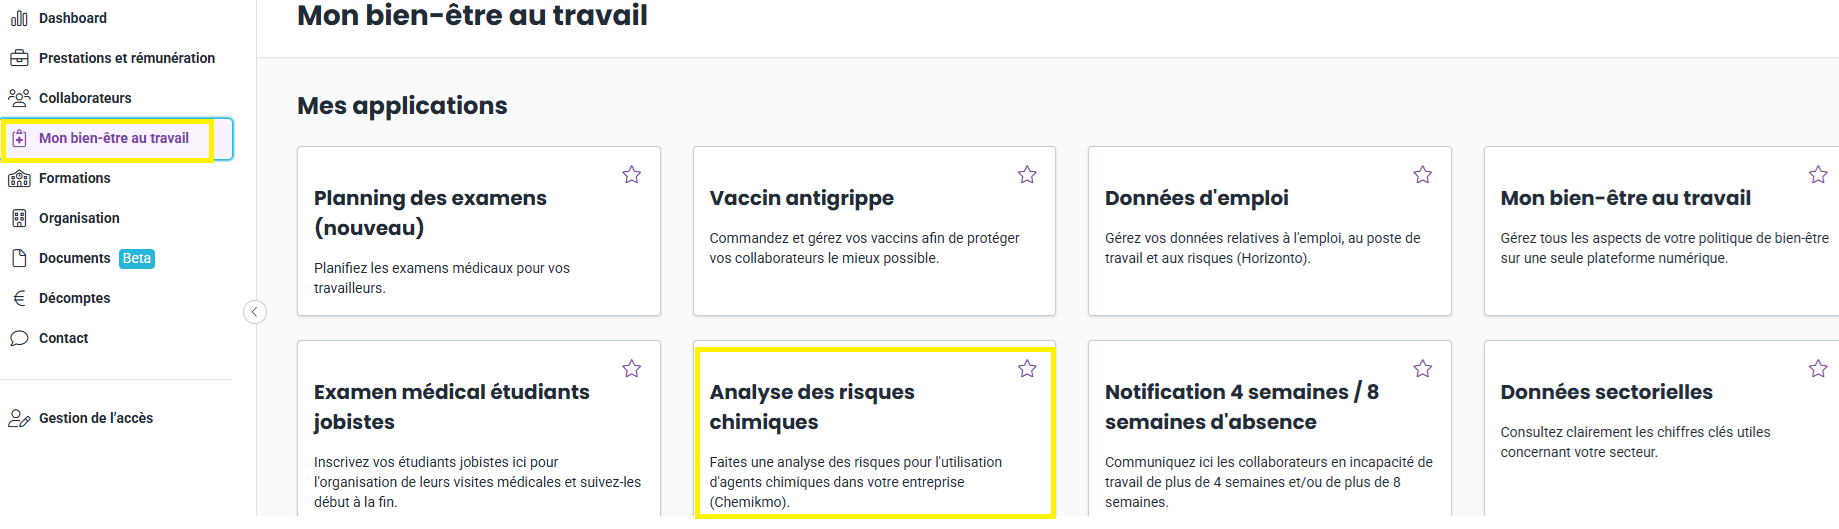Star the Notification 4 semaines card
The width and height of the screenshot is (1839, 529).
tap(1423, 369)
